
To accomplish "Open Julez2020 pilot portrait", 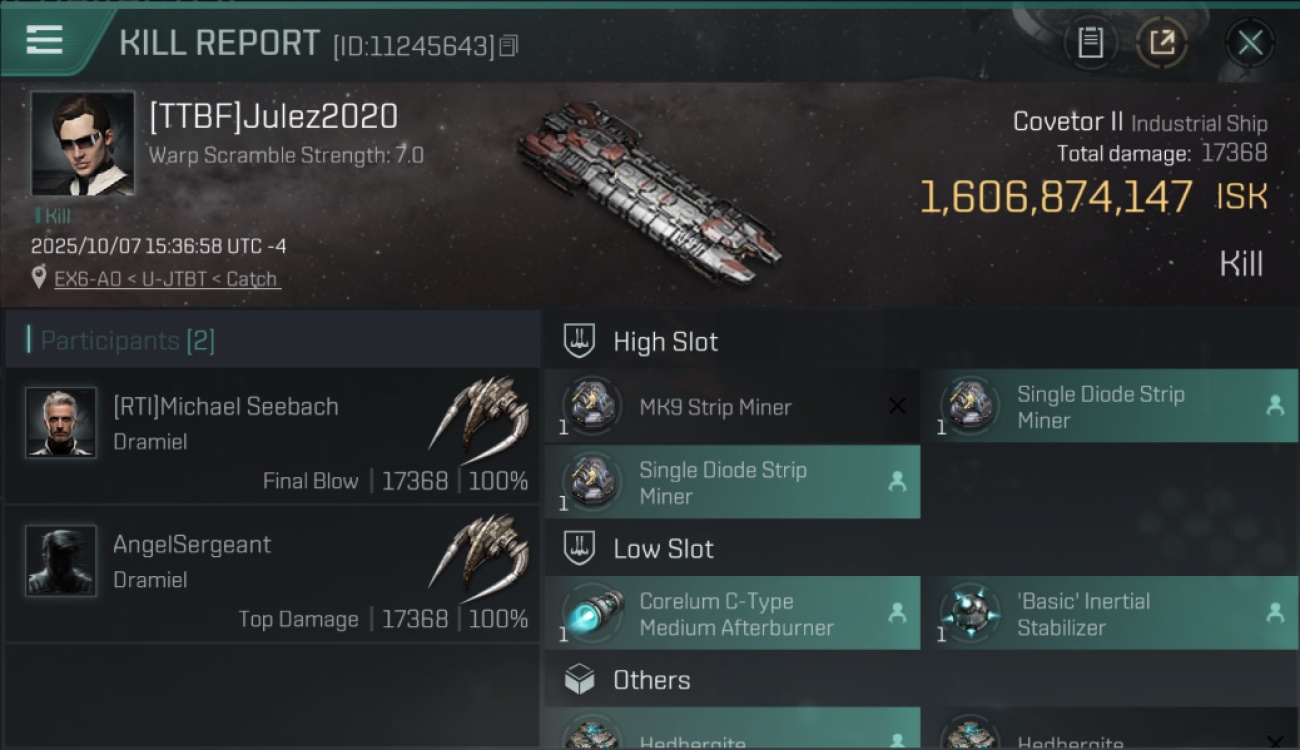I will click(x=82, y=143).
